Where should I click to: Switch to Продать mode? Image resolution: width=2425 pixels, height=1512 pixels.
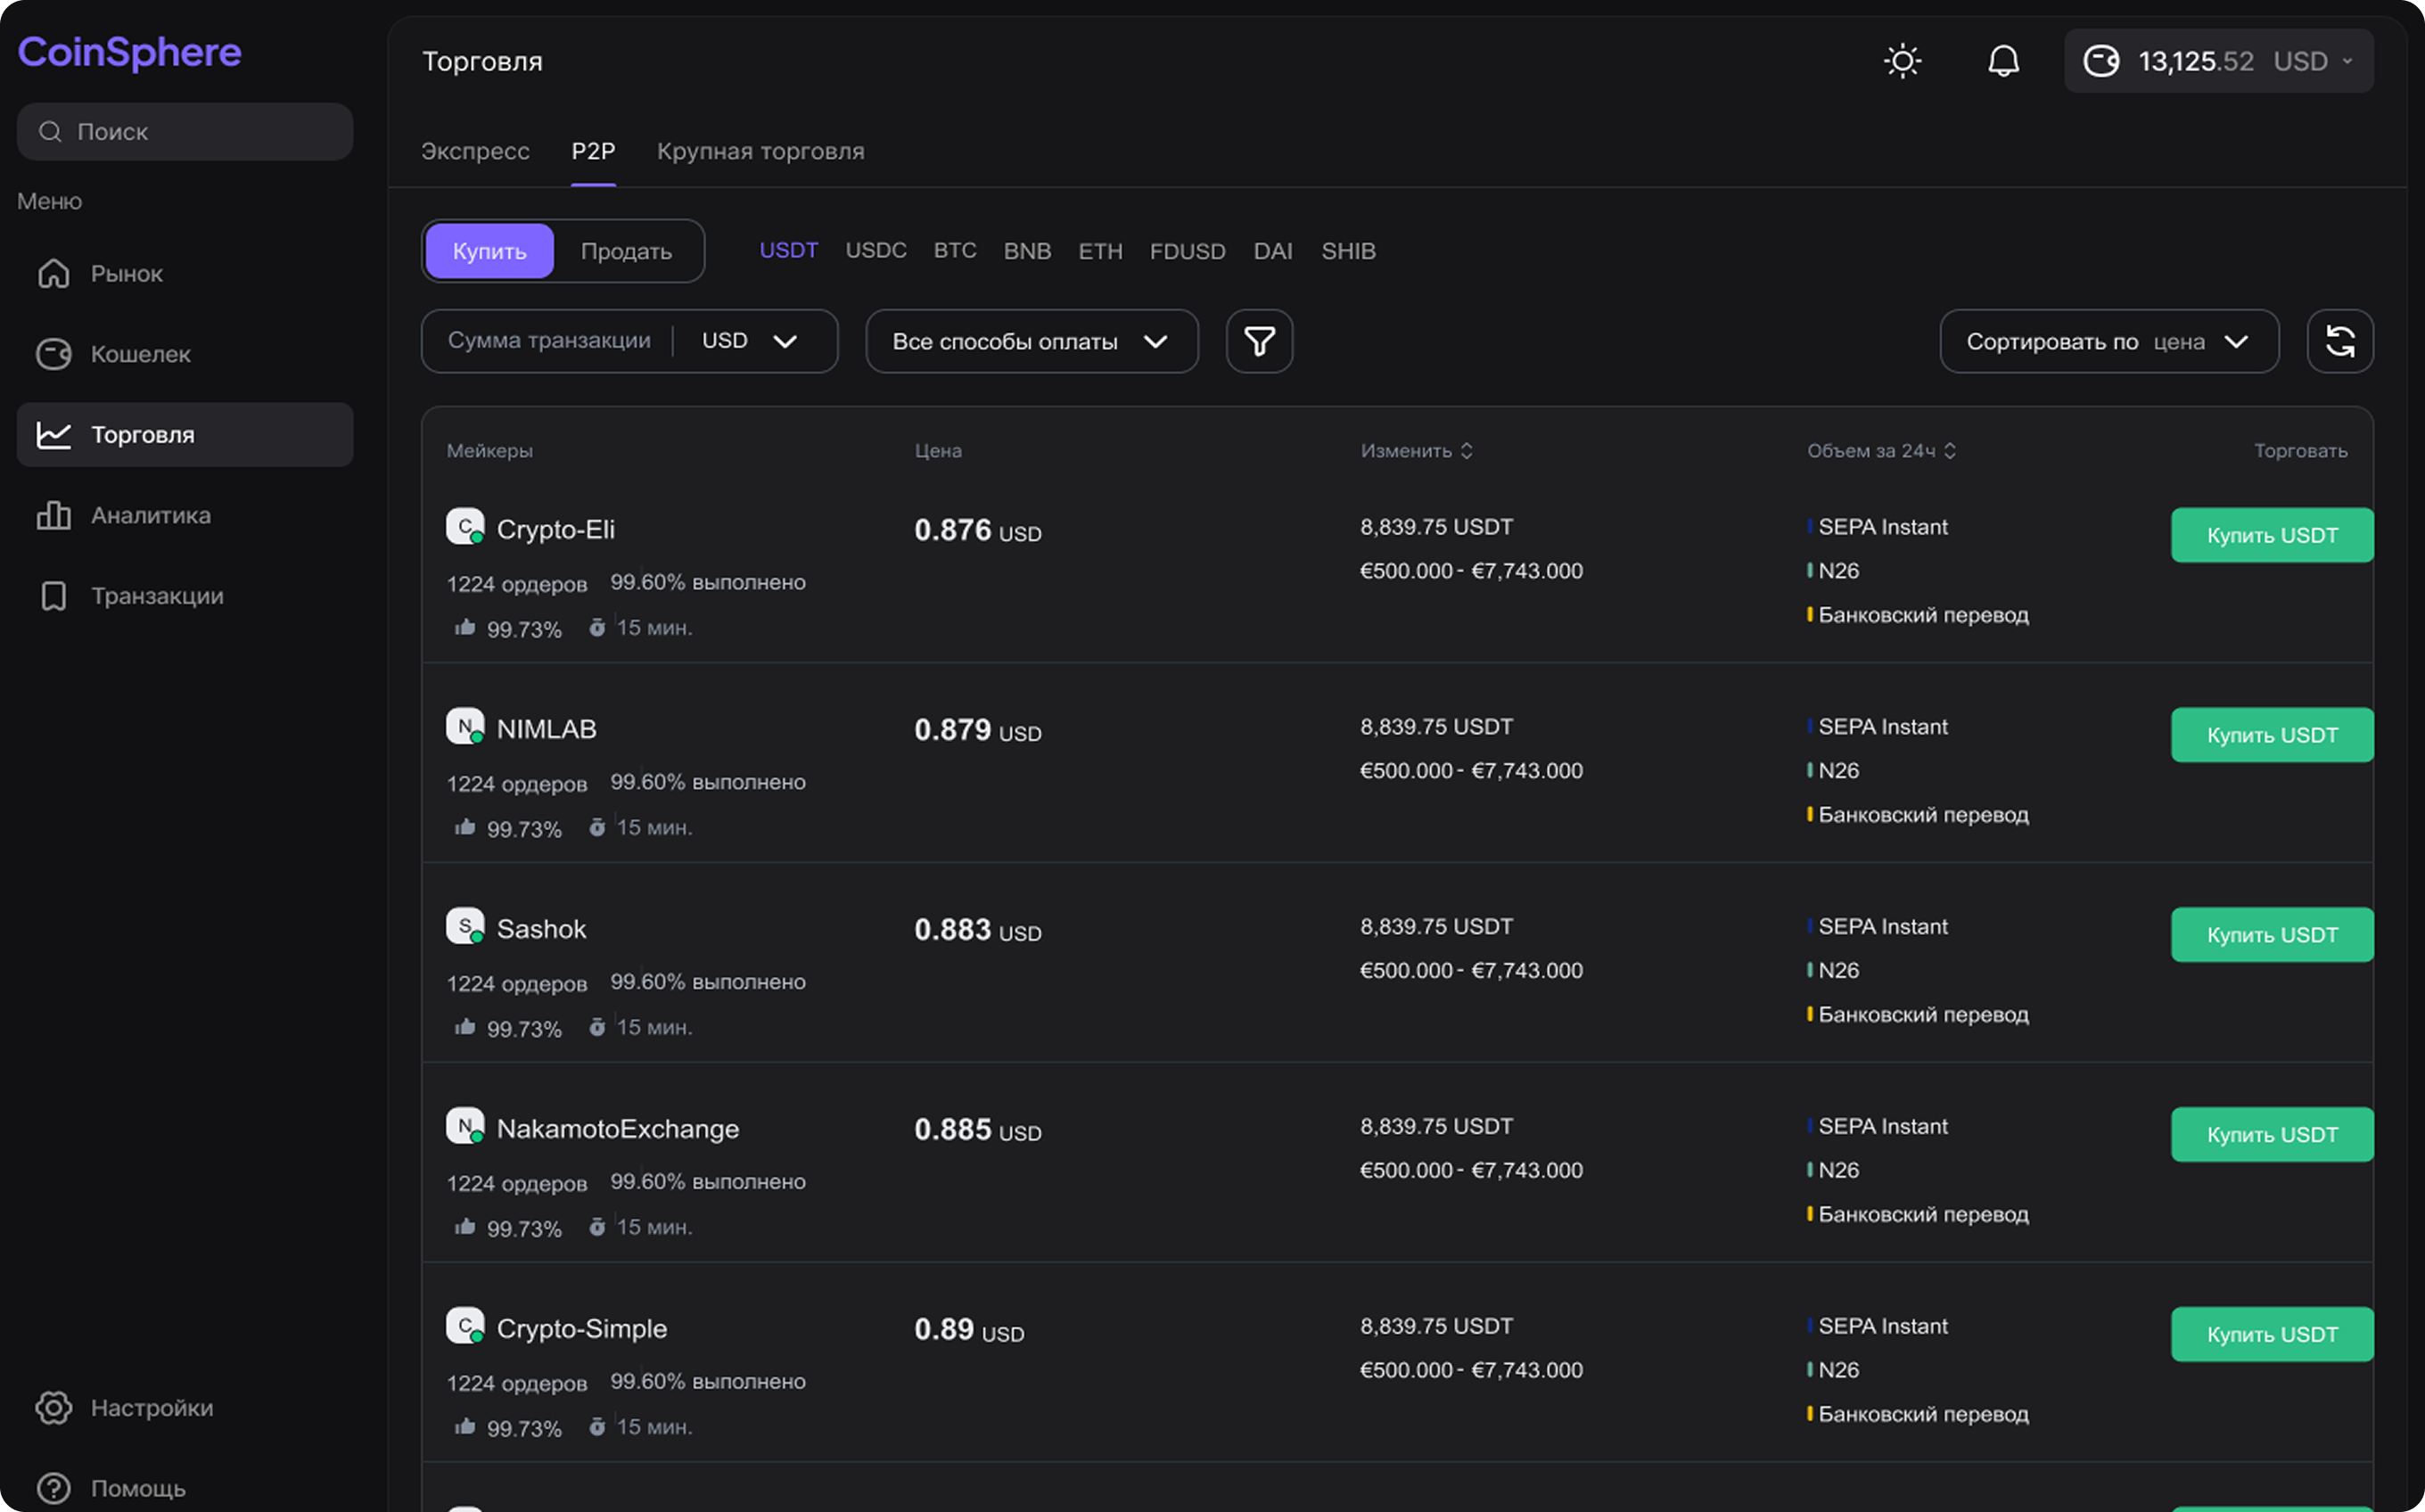tap(626, 251)
